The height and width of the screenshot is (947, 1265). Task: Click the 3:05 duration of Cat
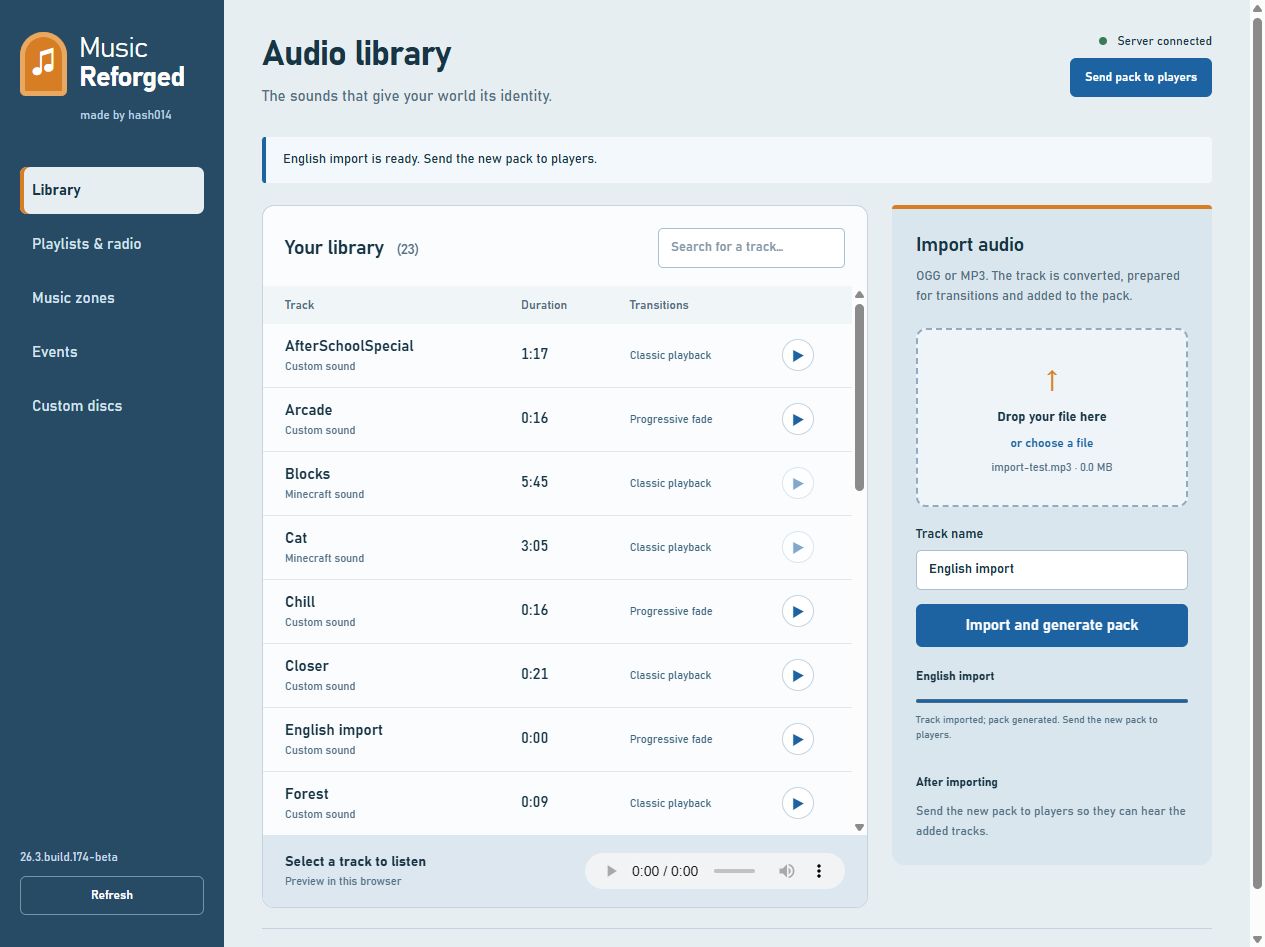click(x=535, y=546)
